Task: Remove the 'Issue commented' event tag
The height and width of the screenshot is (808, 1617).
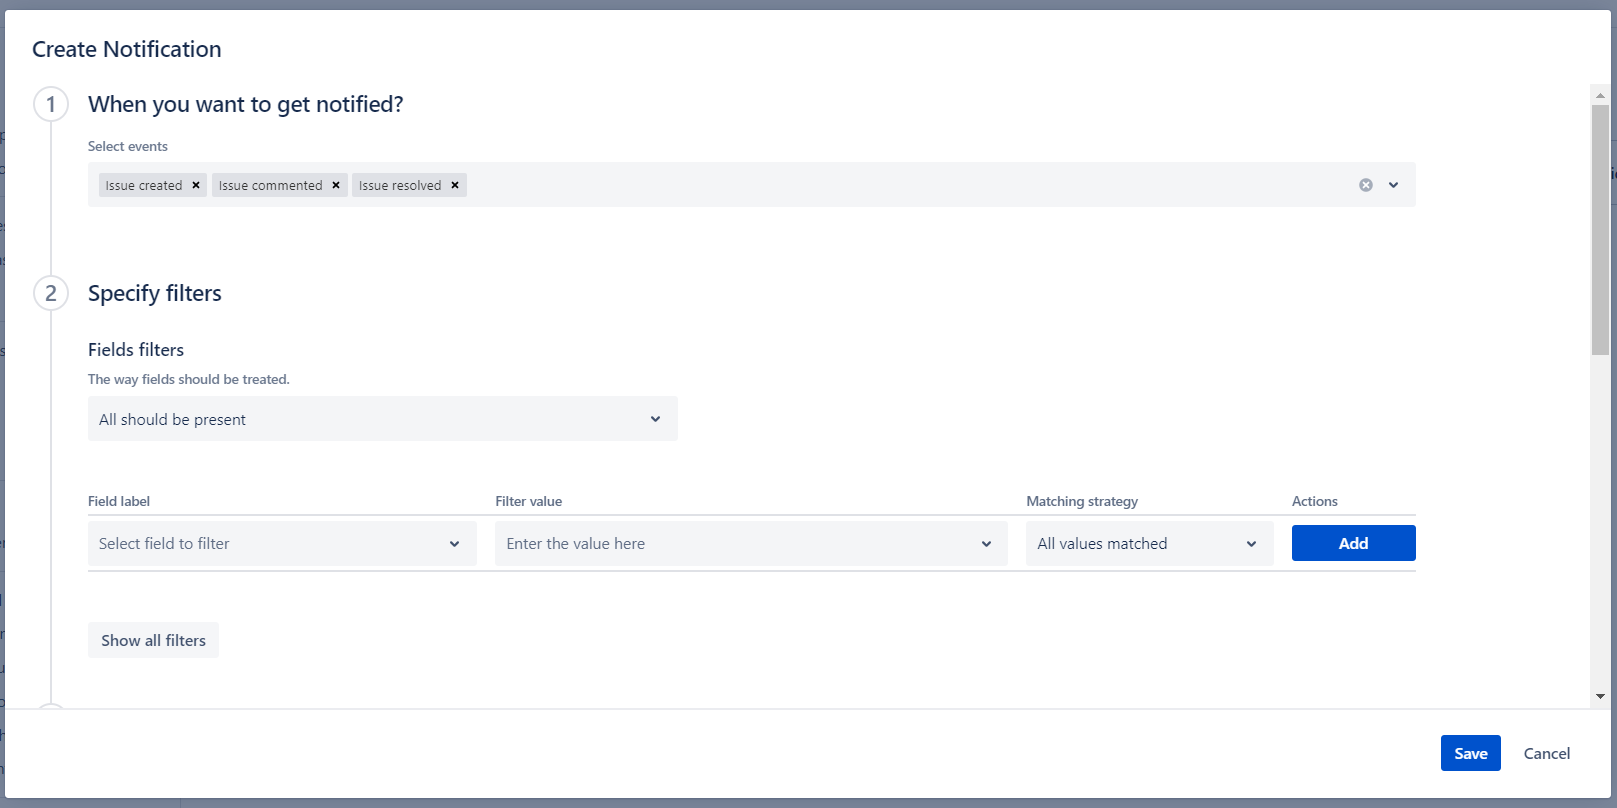Action: (x=336, y=185)
